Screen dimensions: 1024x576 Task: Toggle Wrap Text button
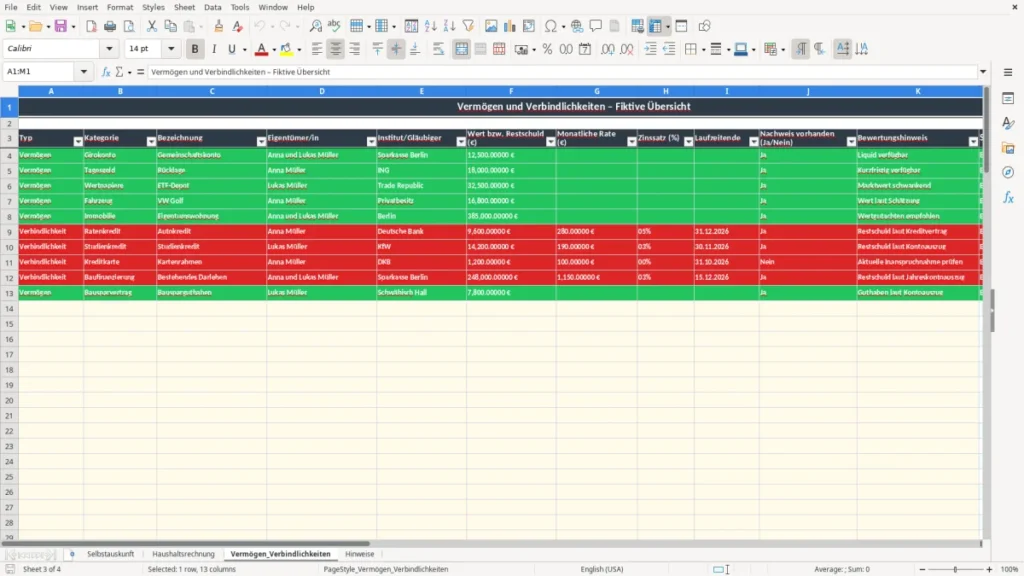tap(438, 49)
